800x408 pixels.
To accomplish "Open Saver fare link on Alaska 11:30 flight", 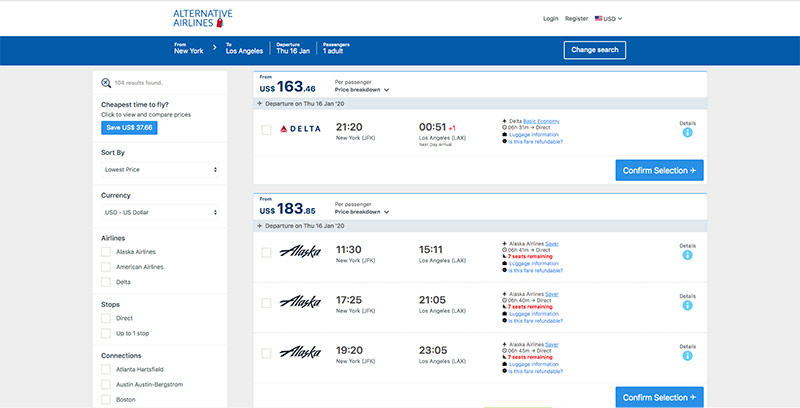I will [552, 244].
